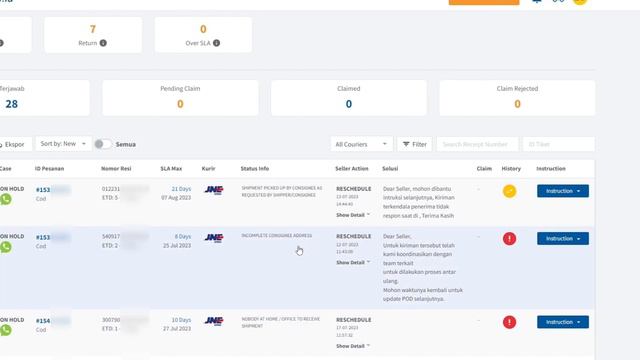
Task: Expand Show Detail in first row
Action: 353,215
